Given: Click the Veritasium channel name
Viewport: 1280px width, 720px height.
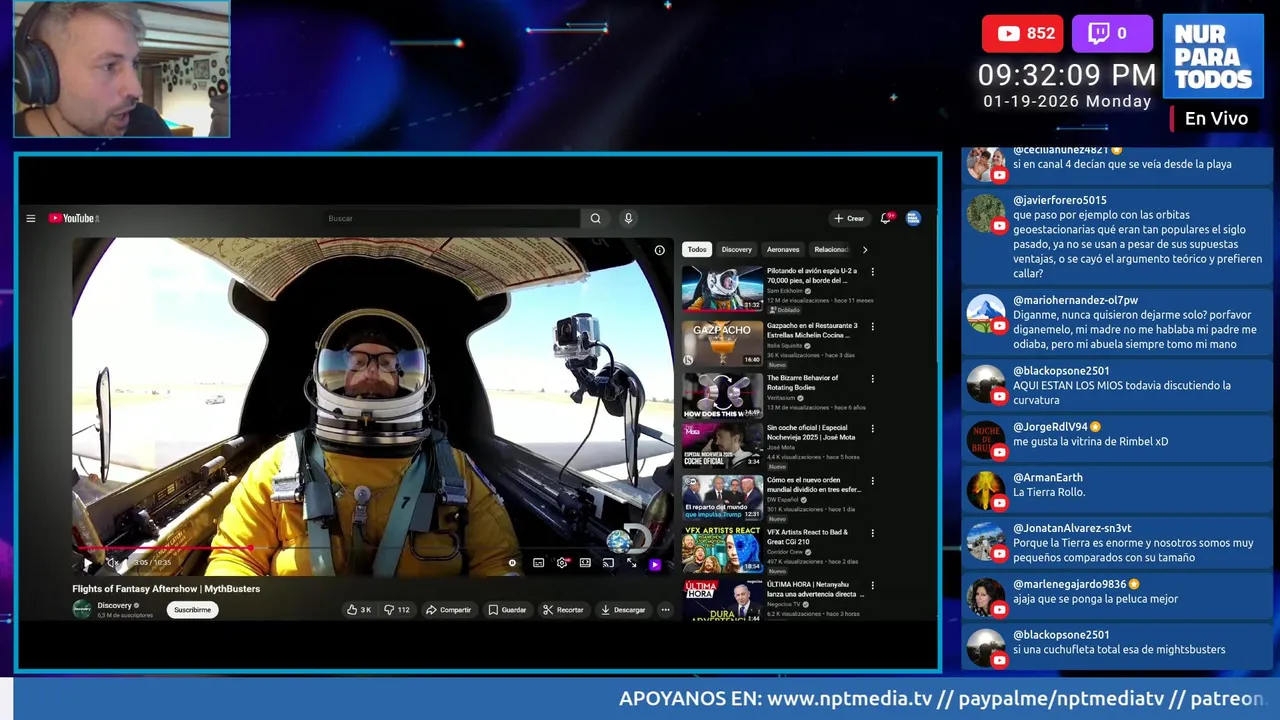Looking at the screenshot, I should (783, 398).
